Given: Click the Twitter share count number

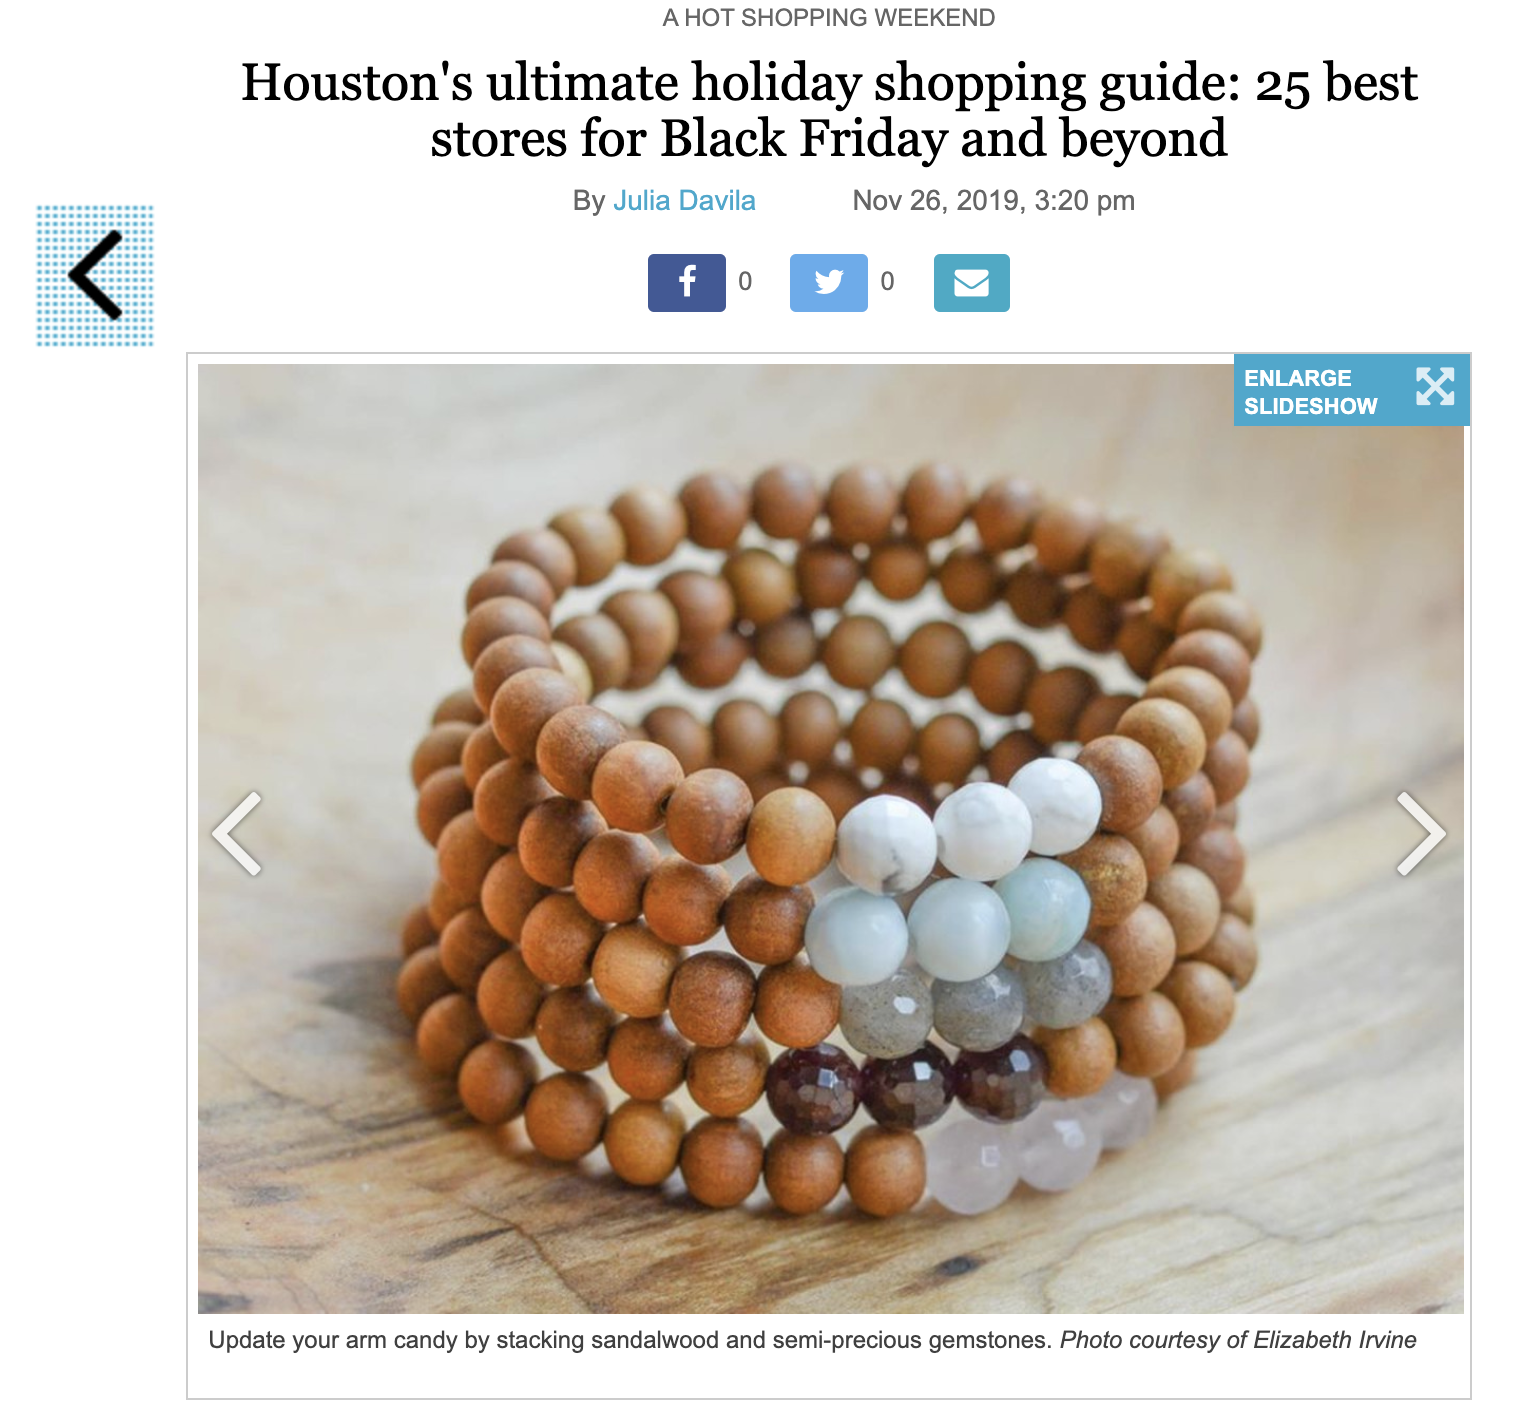Looking at the screenshot, I should [x=887, y=282].
